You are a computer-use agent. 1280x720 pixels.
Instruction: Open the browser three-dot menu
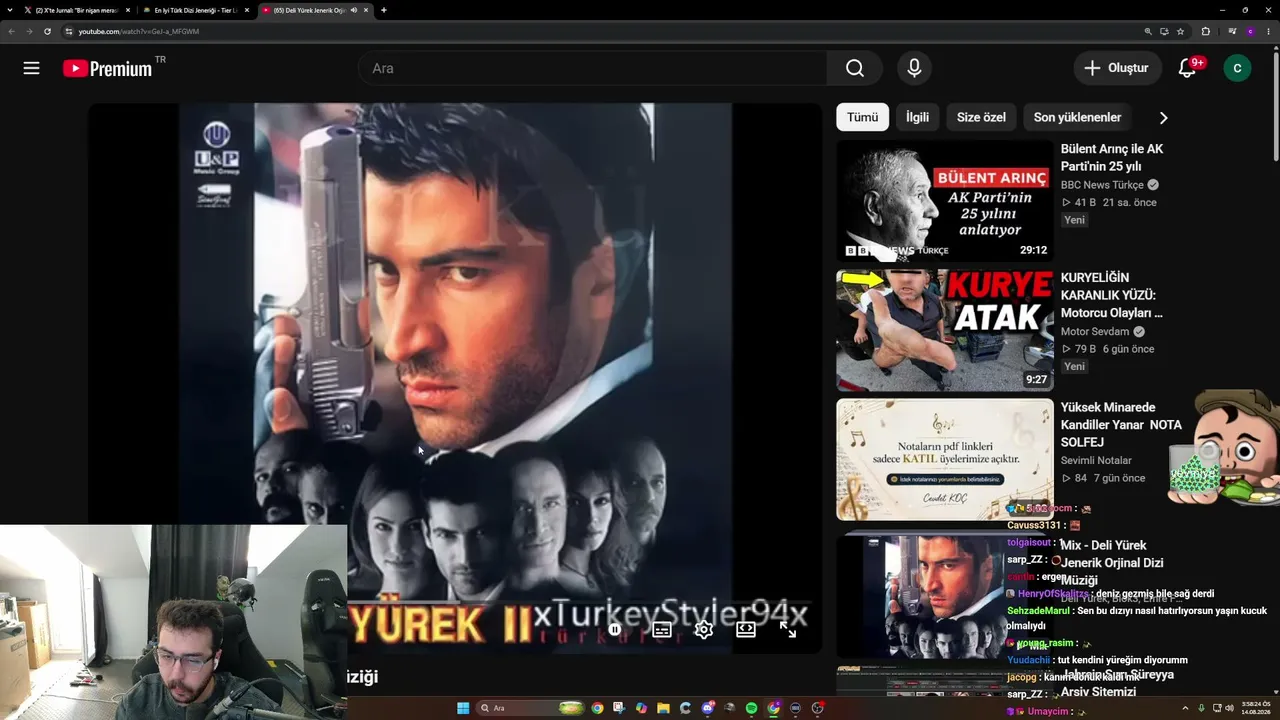1267,31
